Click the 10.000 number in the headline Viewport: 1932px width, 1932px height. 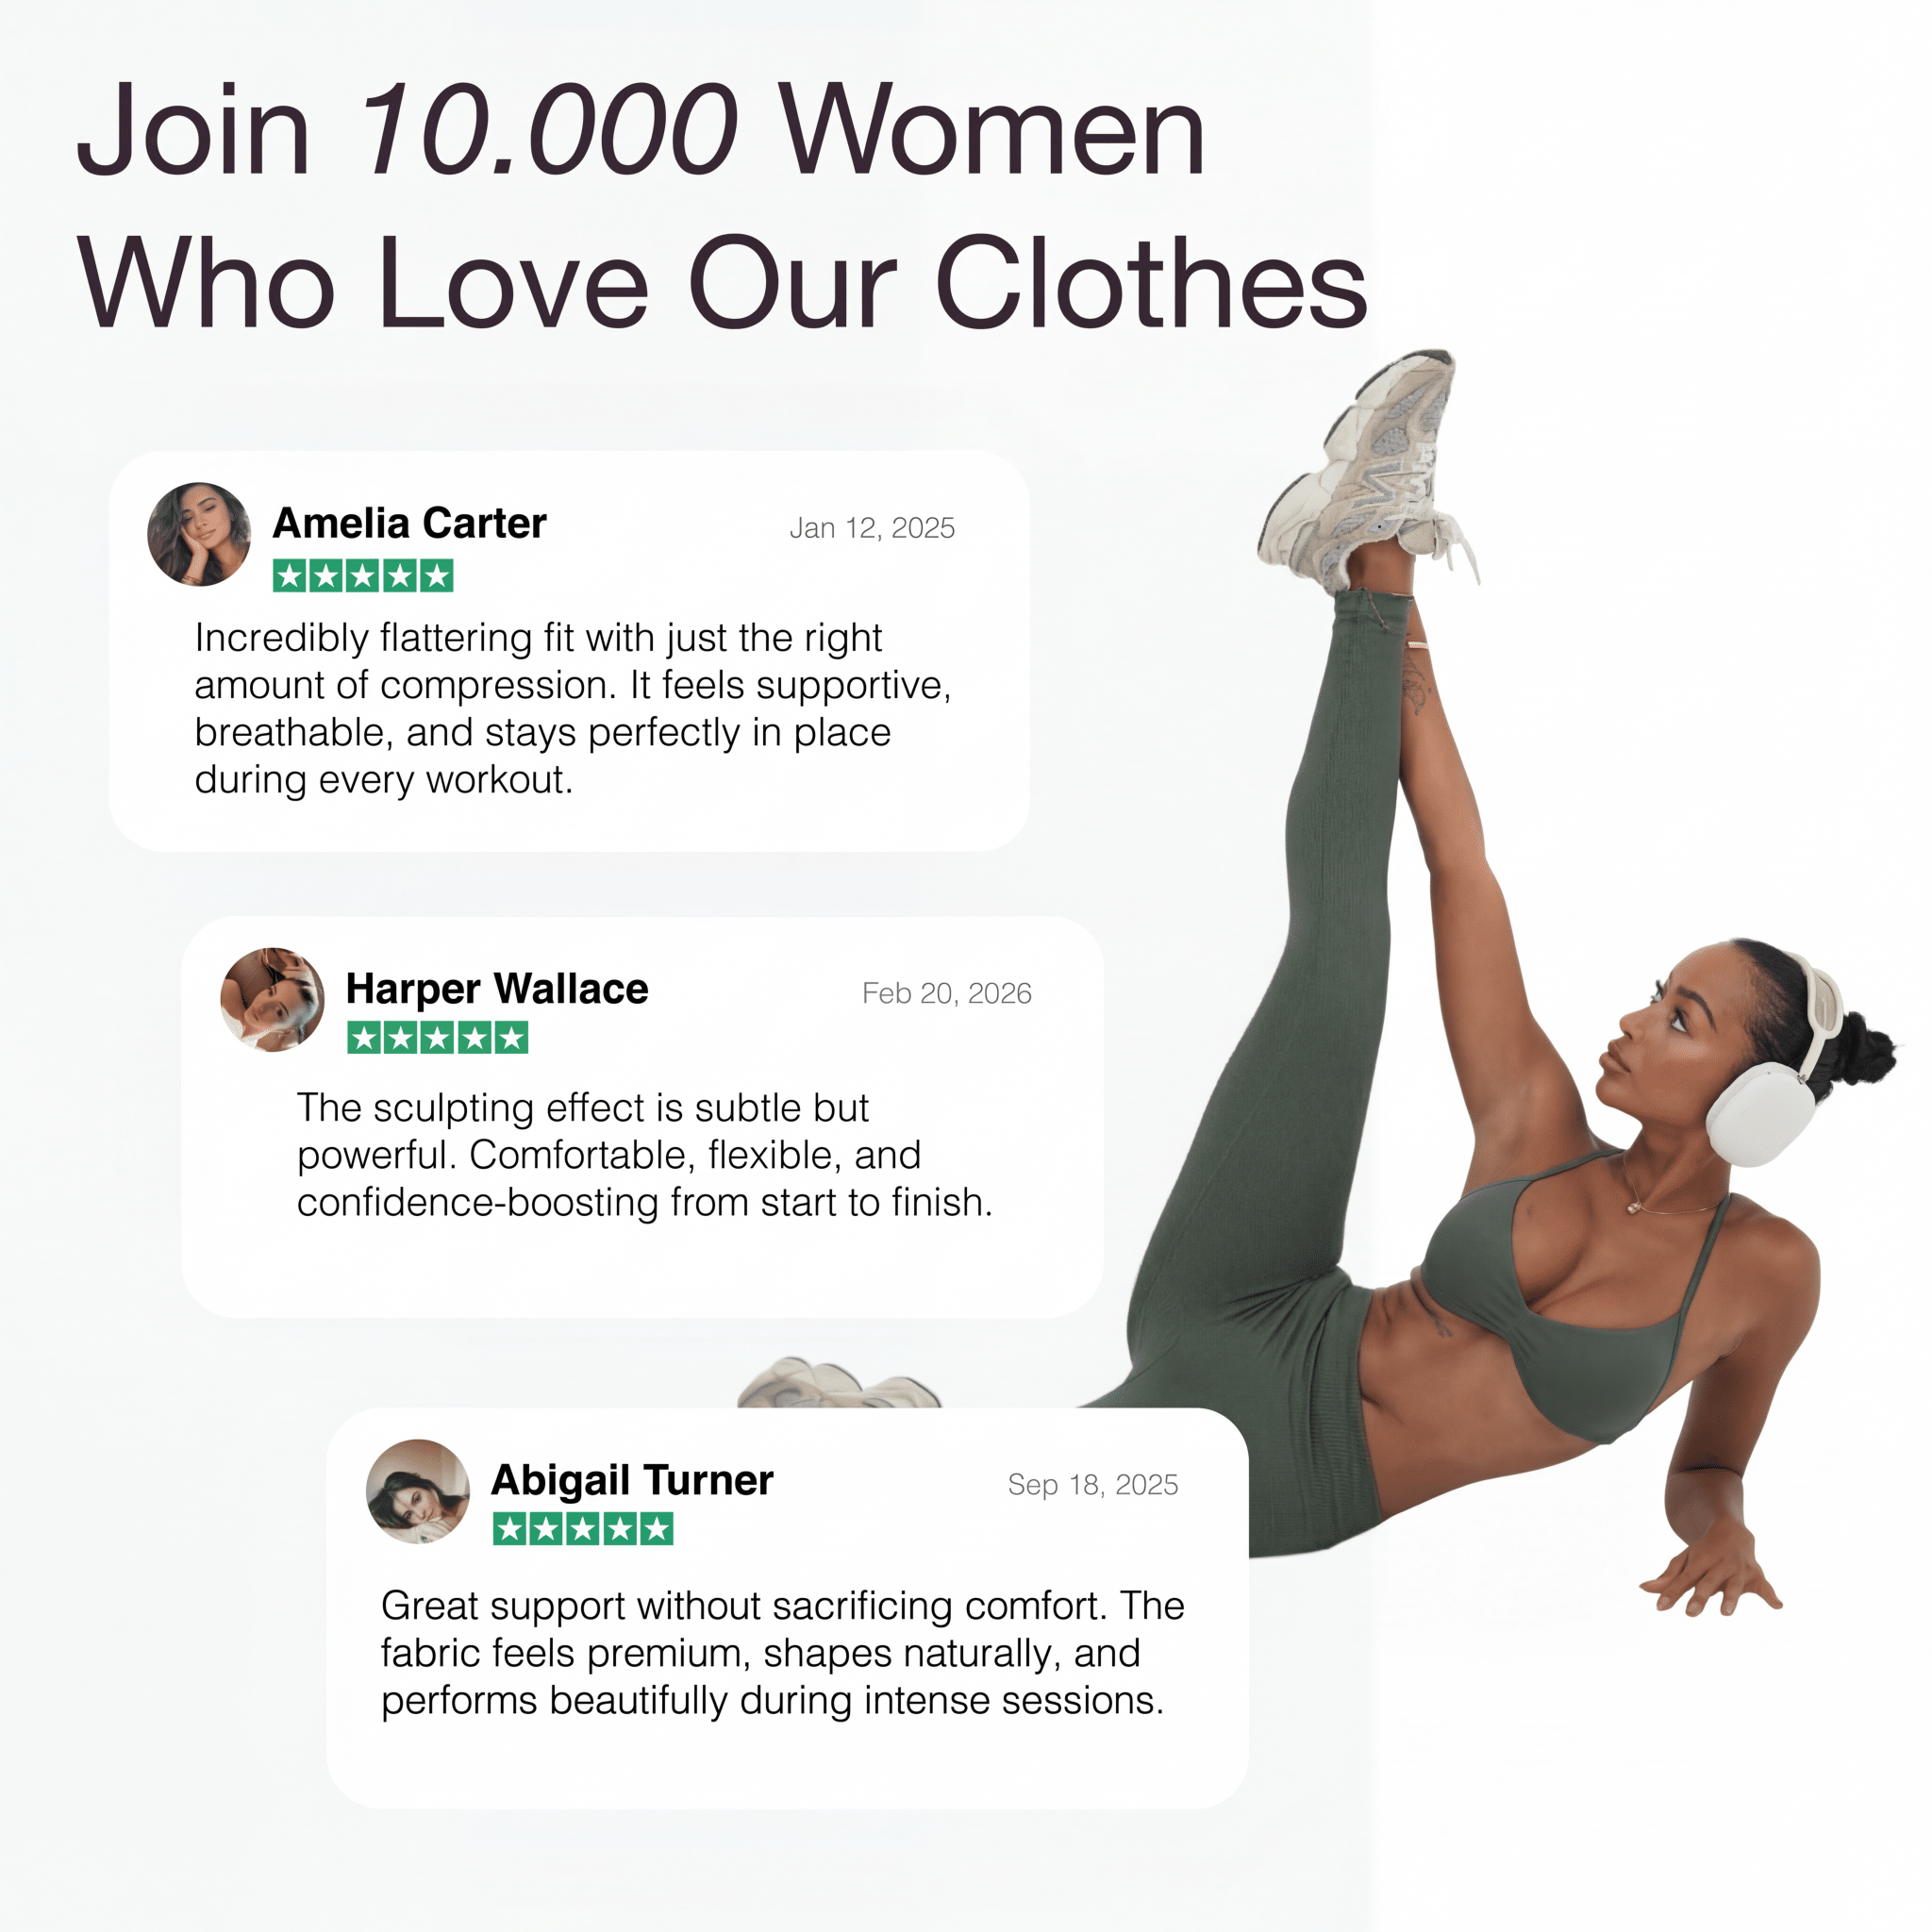pyautogui.click(x=548, y=130)
